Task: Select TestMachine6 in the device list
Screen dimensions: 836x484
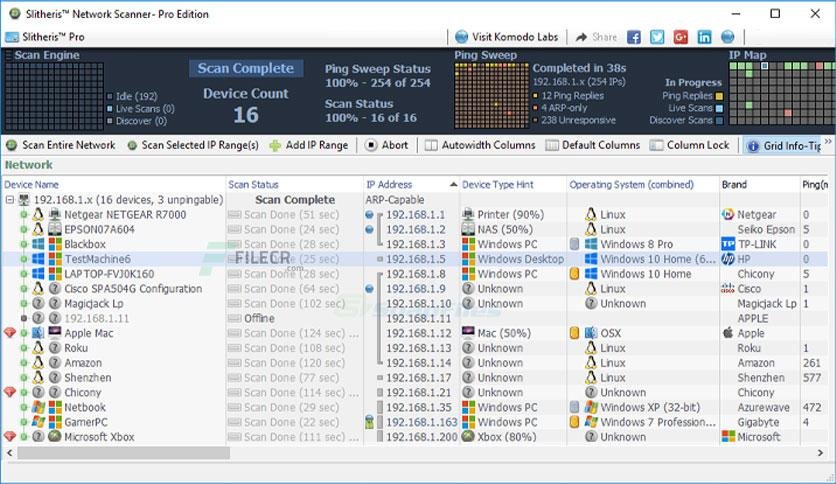Action: tap(98, 259)
